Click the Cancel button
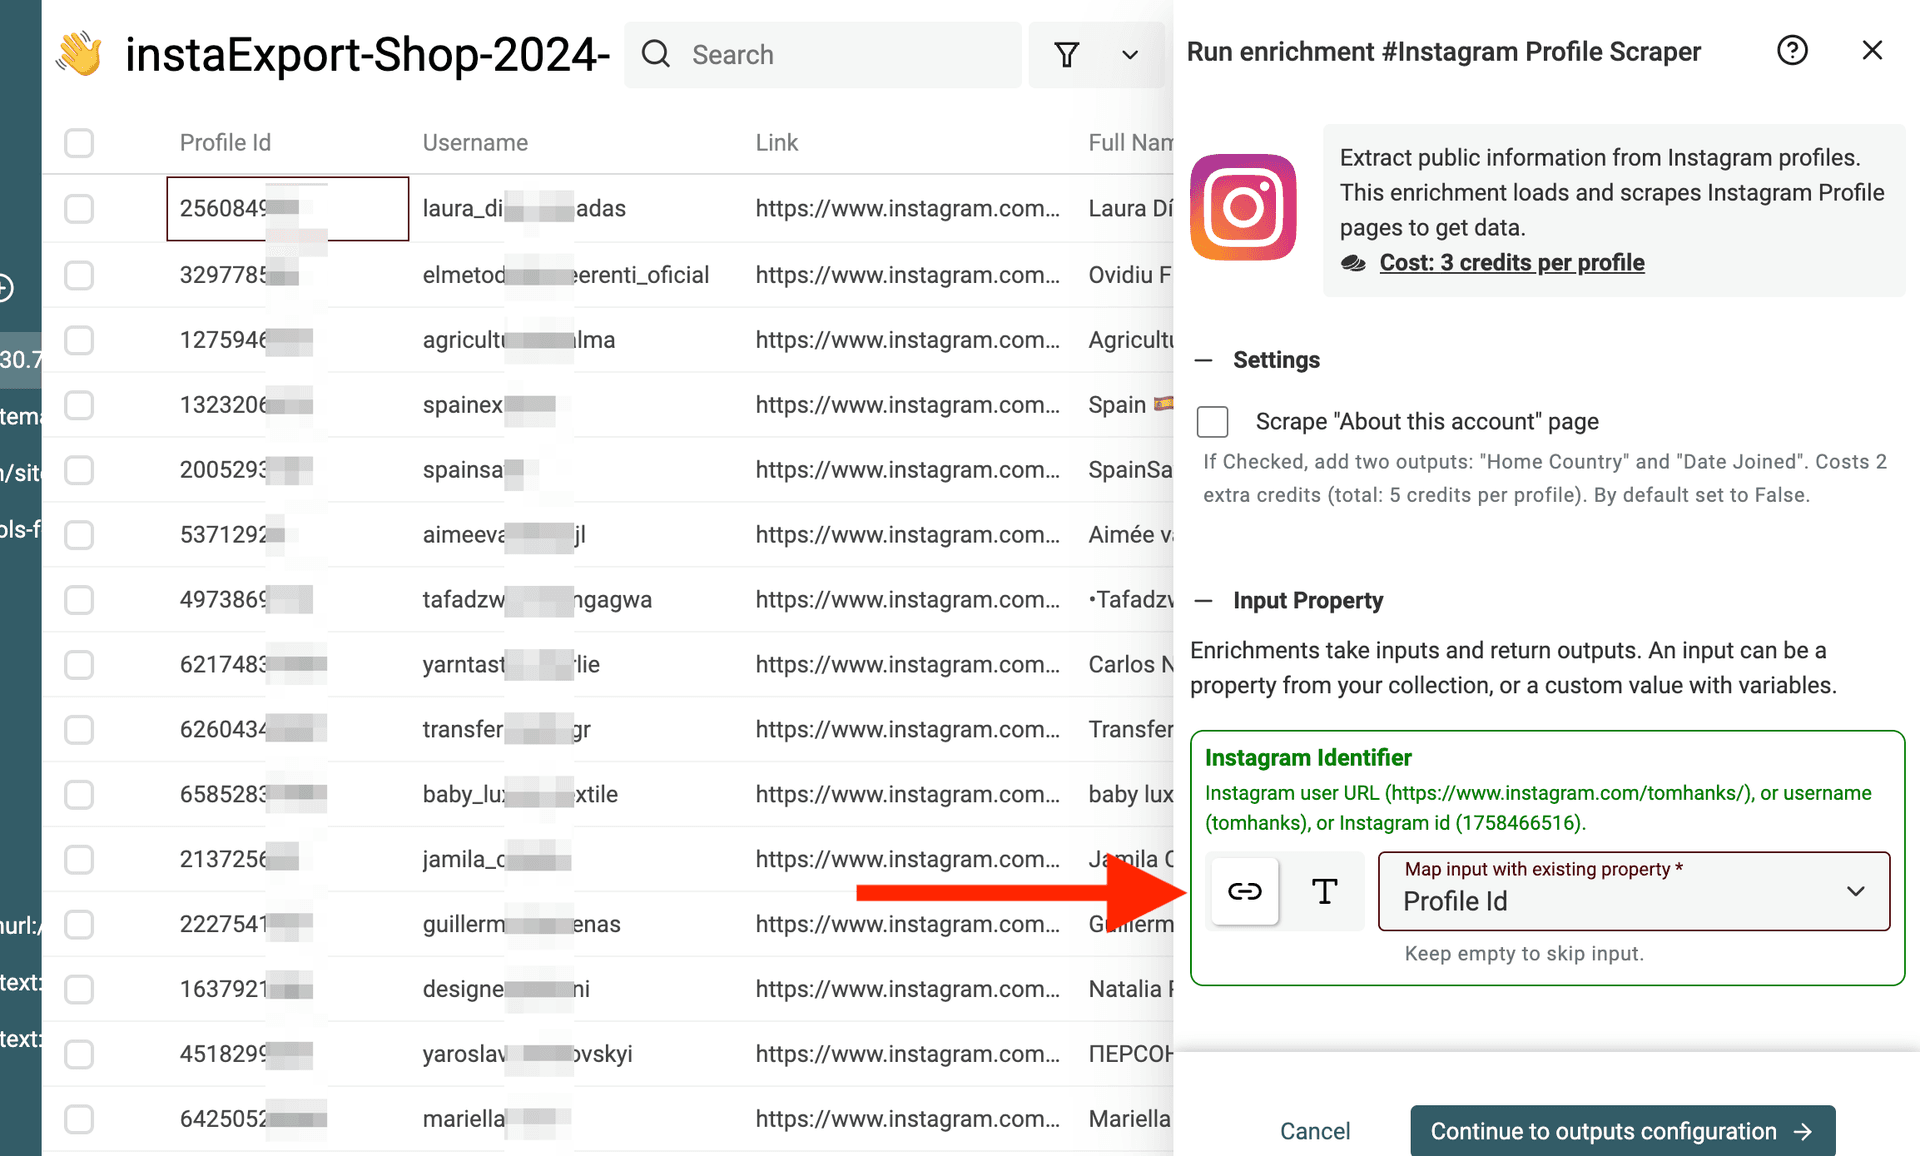The height and width of the screenshot is (1156, 1920). 1315,1131
